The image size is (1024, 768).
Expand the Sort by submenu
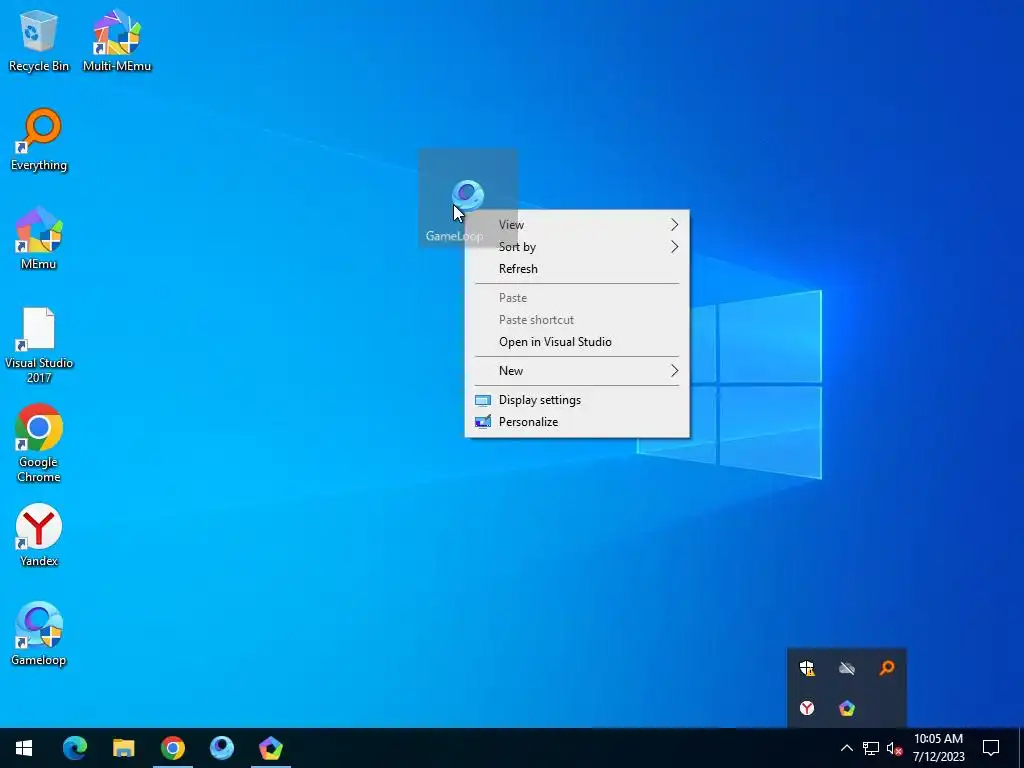pyautogui.click(x=577, y=247)
